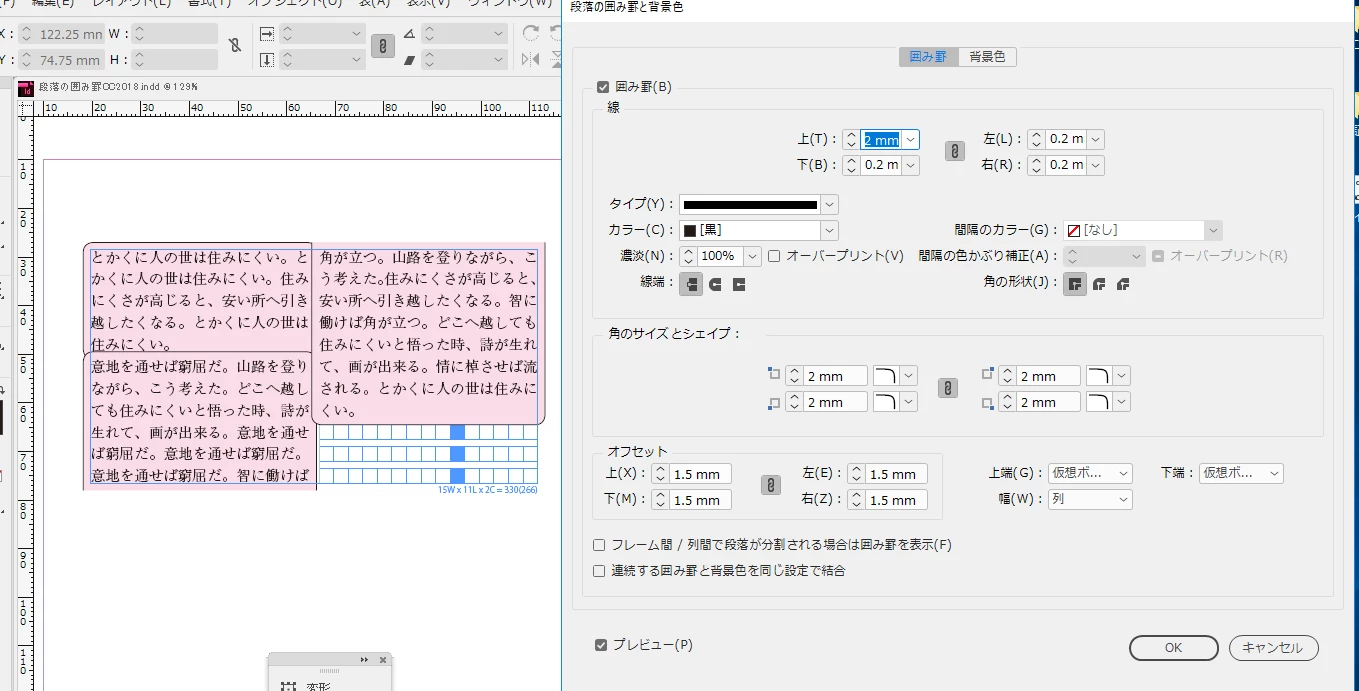This screenshot has height=691, width=1359.
Task: Select the miter join corner shape icon
Action: pos(1075,284)
